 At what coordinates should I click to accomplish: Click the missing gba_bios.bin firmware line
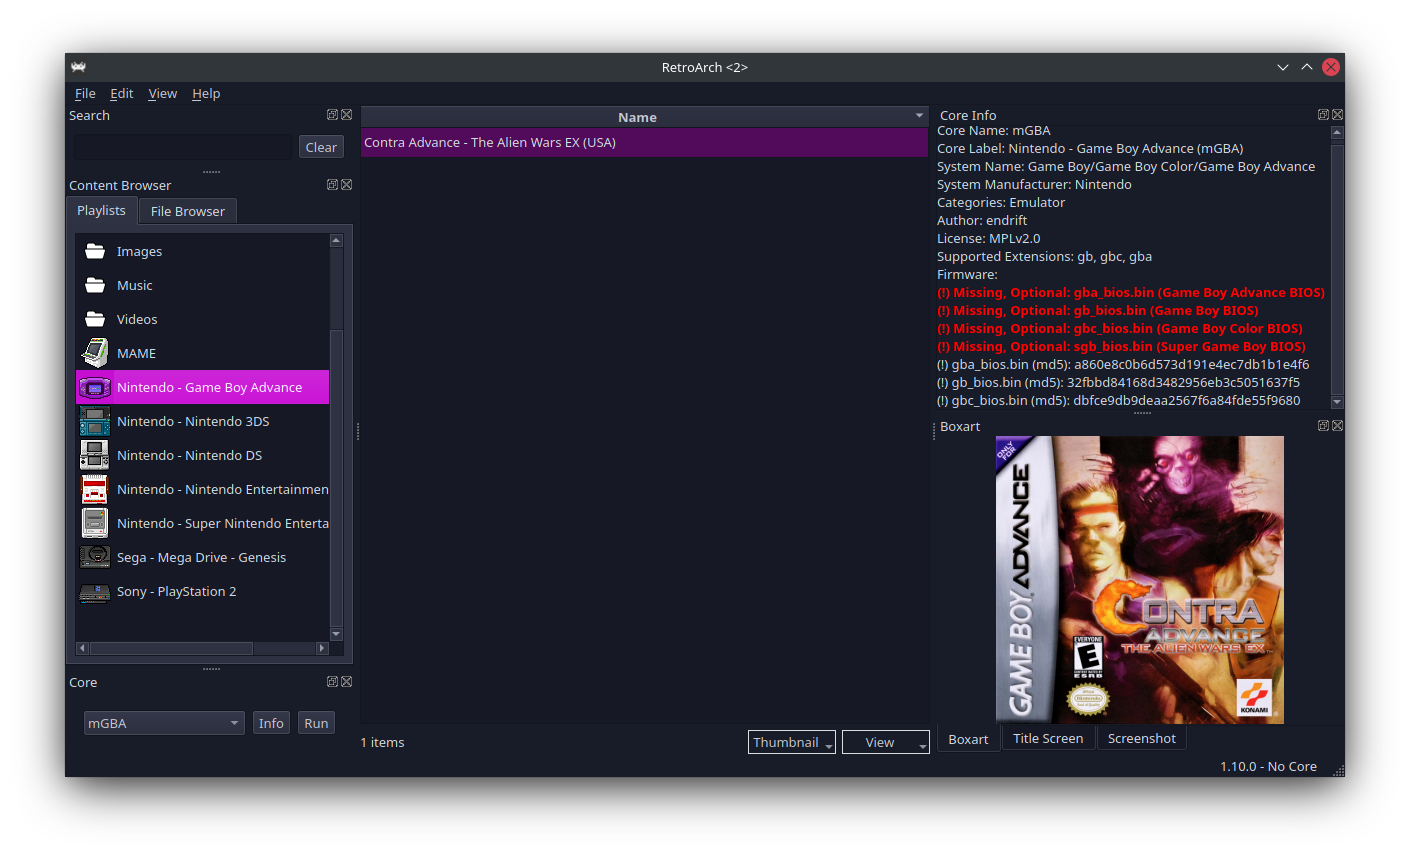[1131, 292]
